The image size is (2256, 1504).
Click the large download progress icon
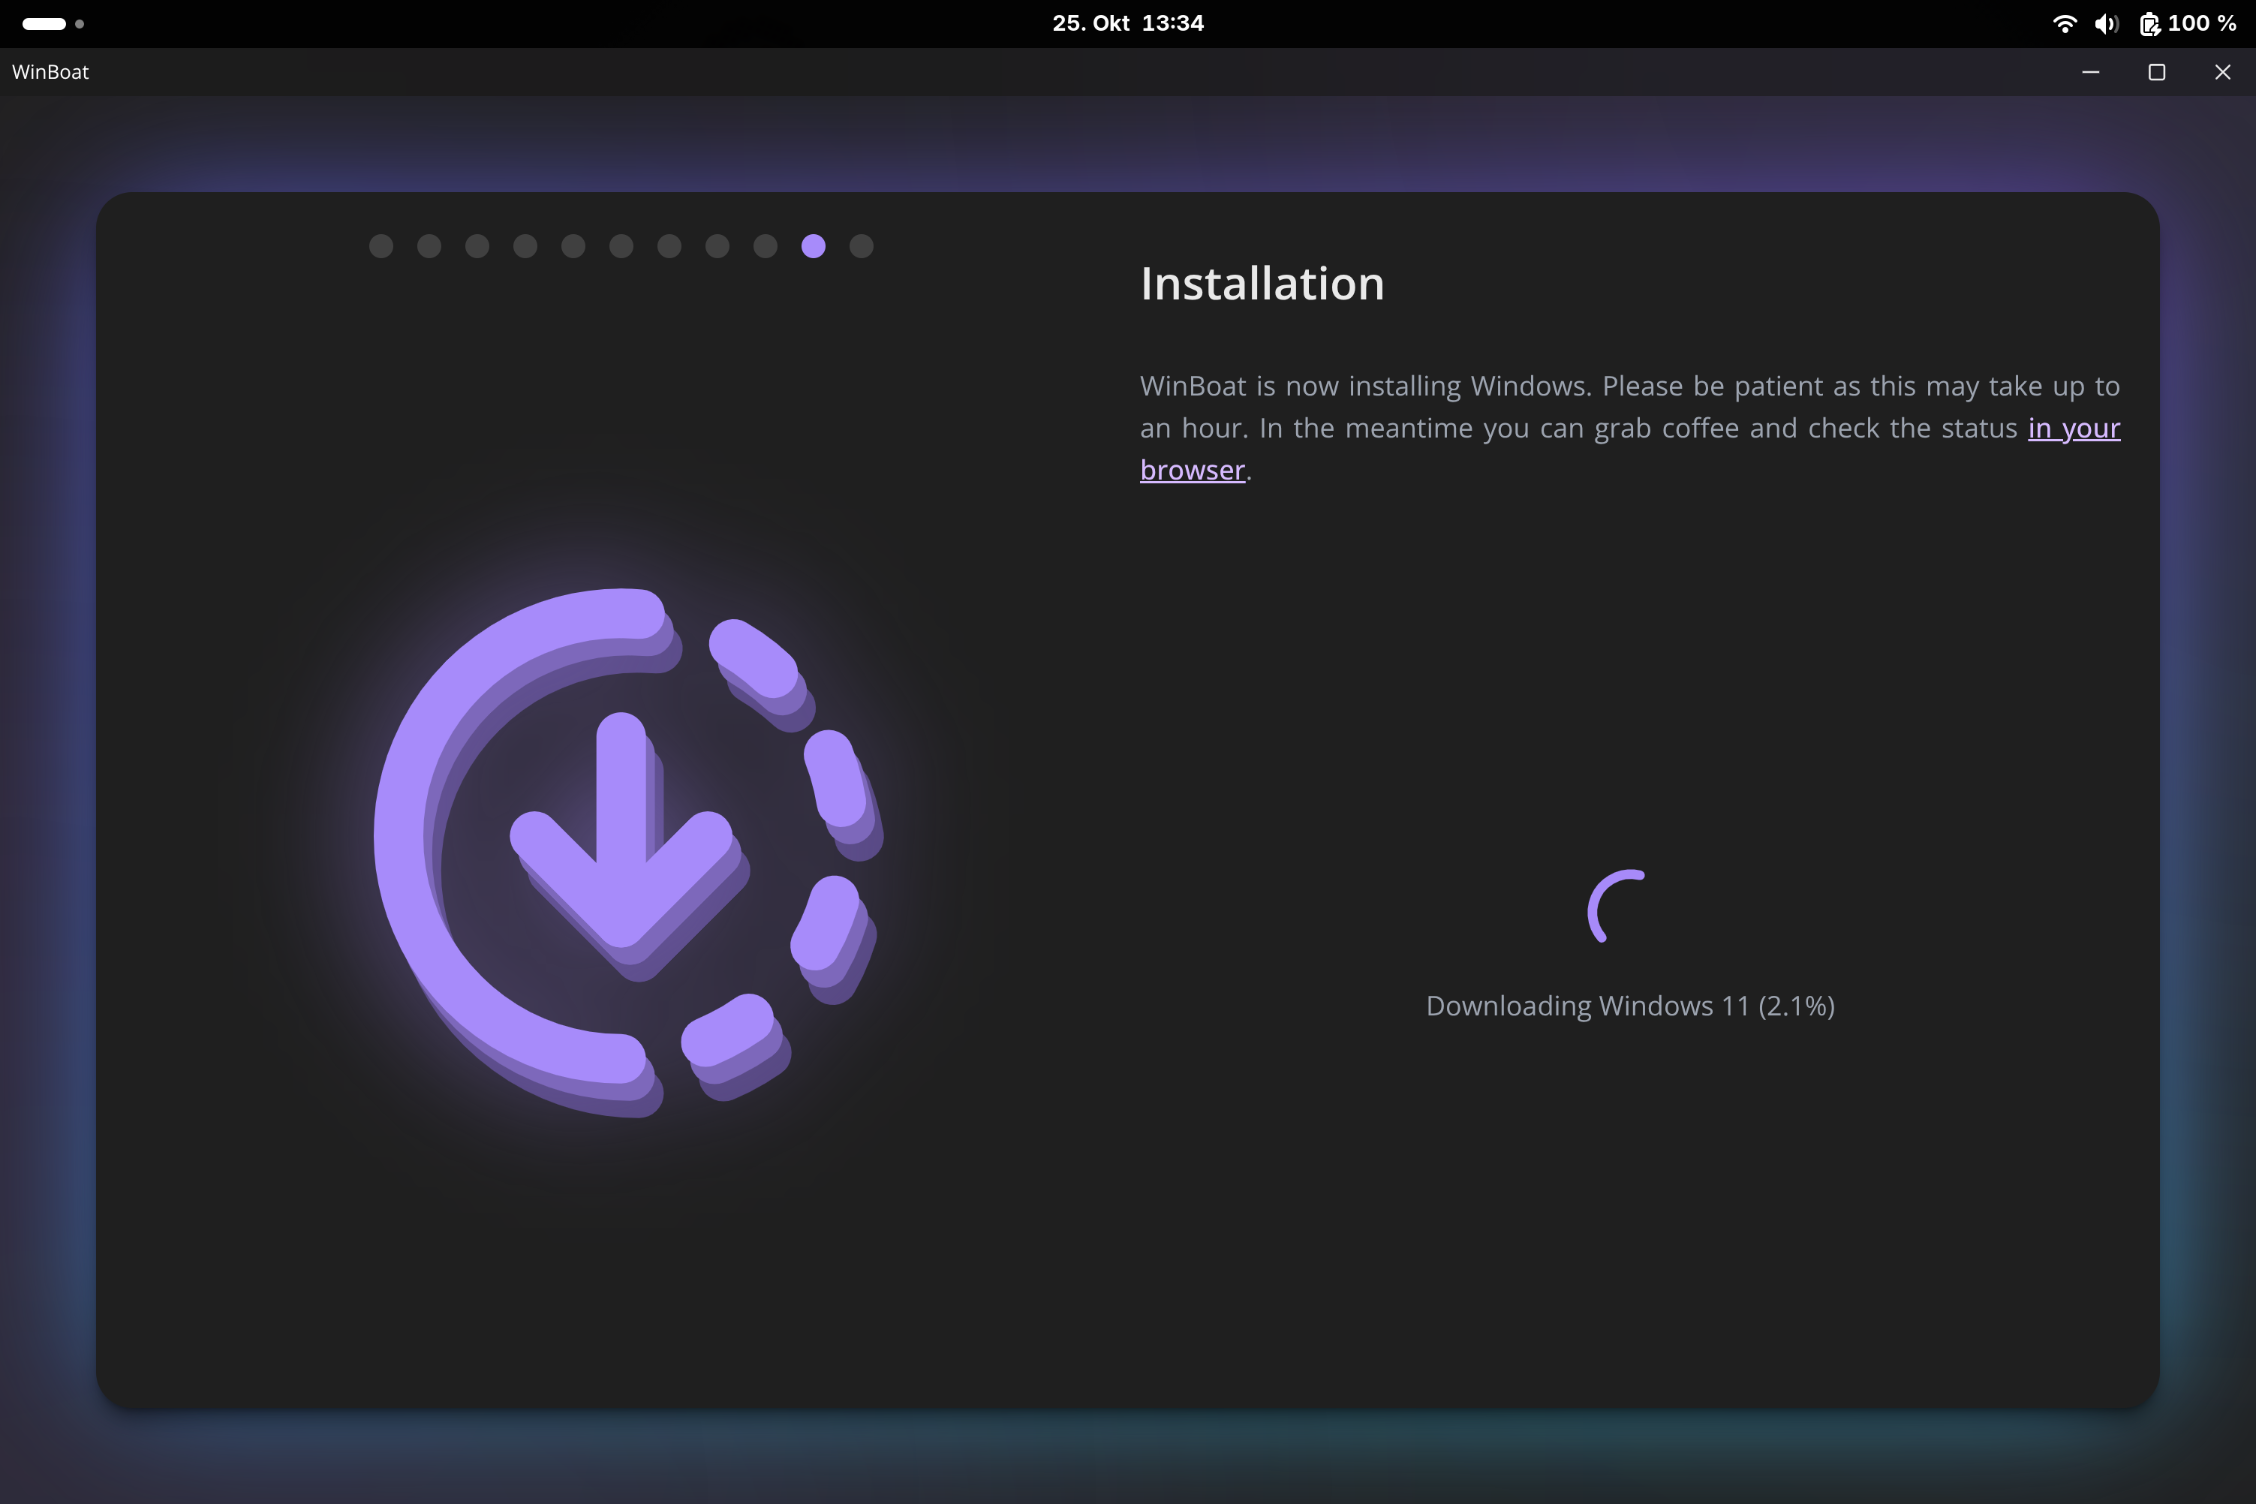(628, 850)
